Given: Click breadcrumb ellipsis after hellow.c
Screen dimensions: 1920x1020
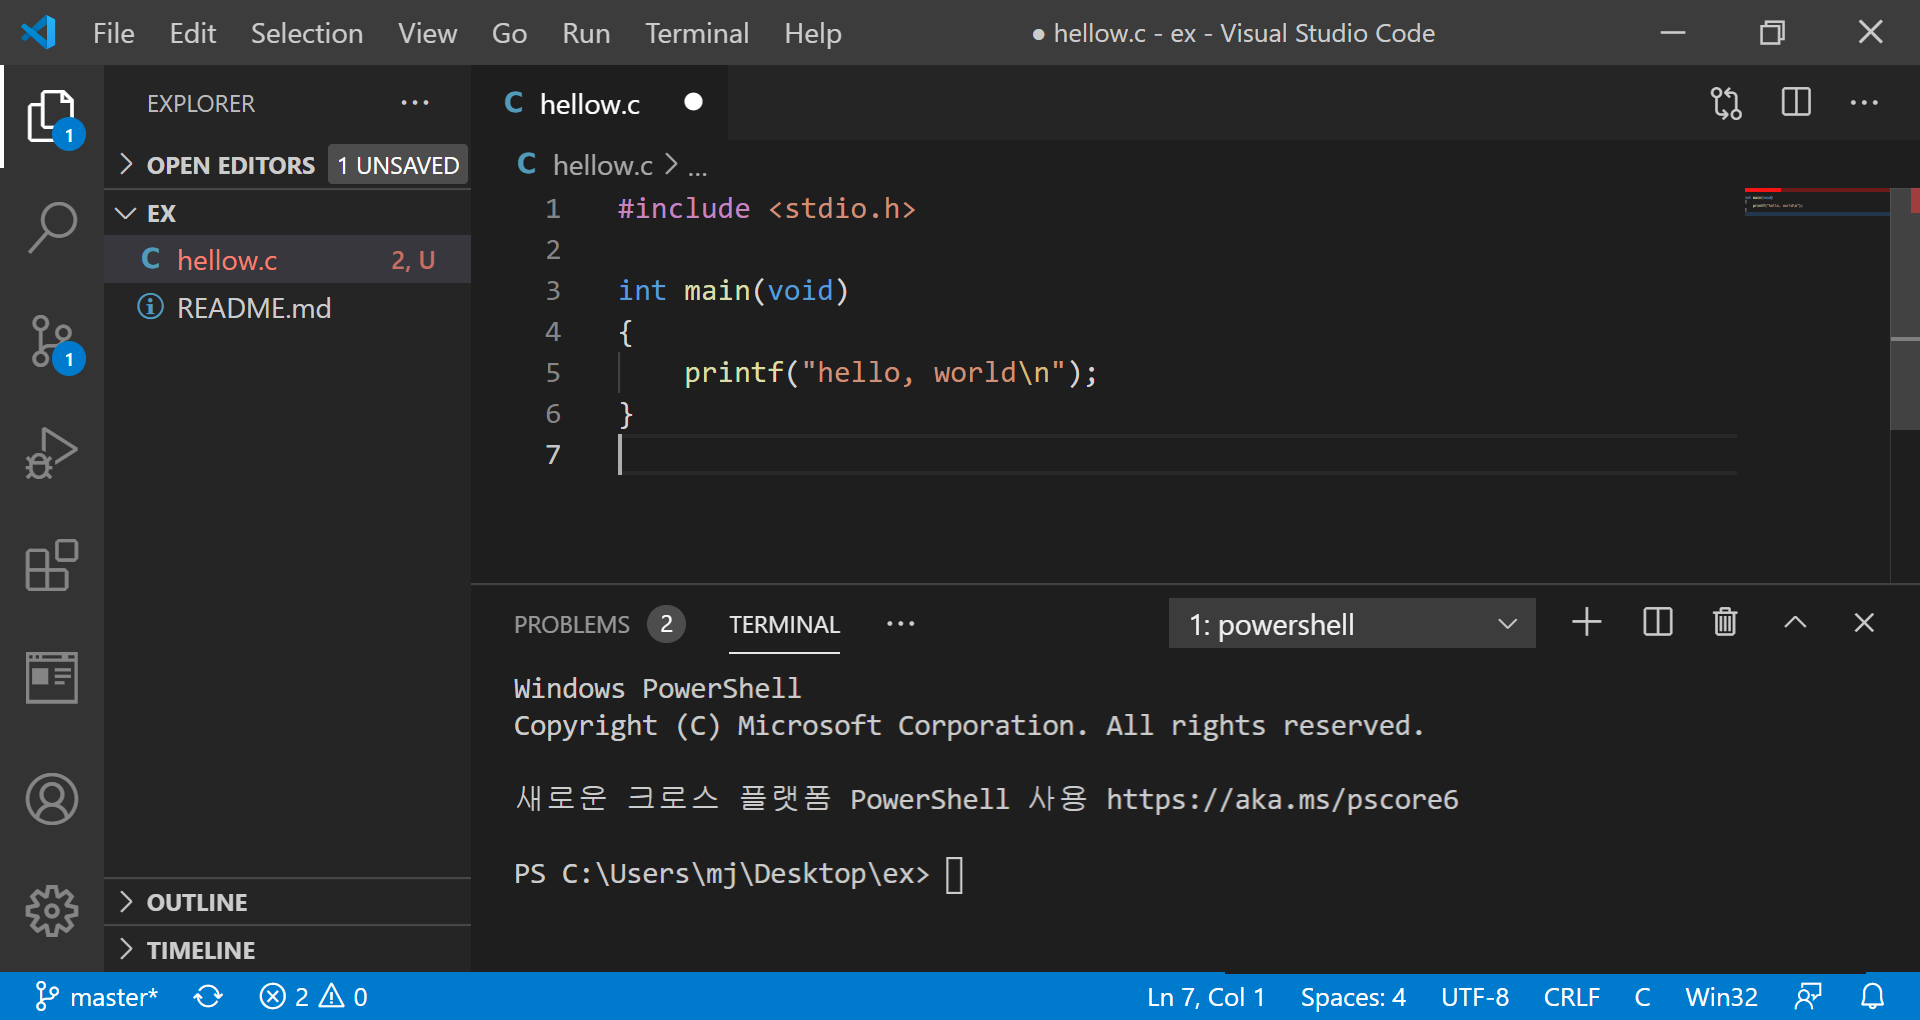Looking at the screenshot, I should (697, 166).
